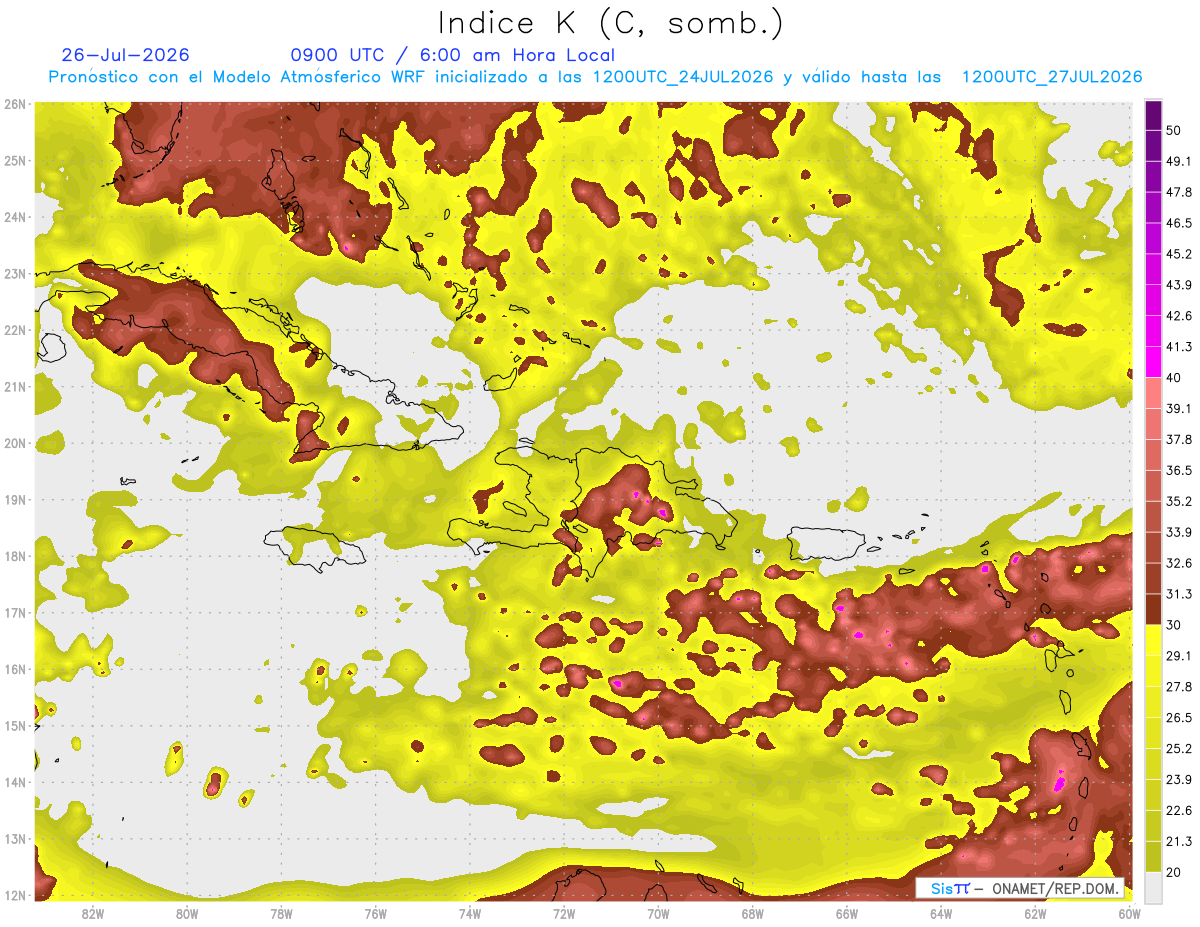
Task: Click the colorbar label '39.1'
Action: 1179,408
